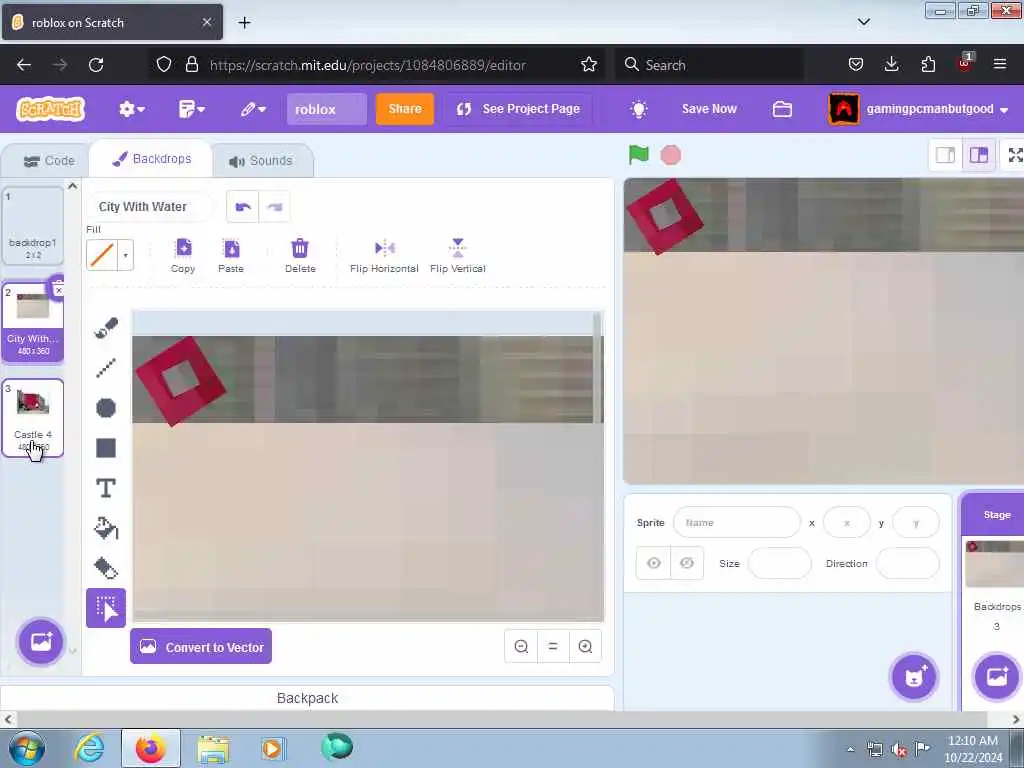Image resolution: width=1024 pixels, height=768 pixels.
Task: Start project with green flag
Action: (639, 155)
